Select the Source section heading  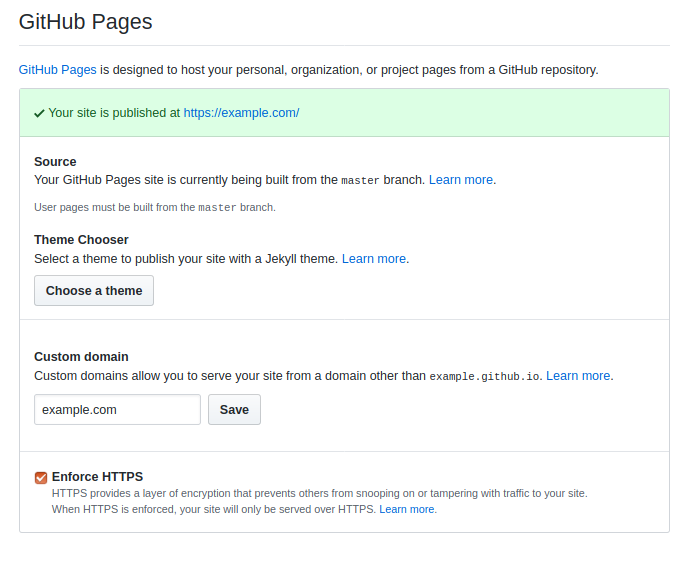coord(55,162)
